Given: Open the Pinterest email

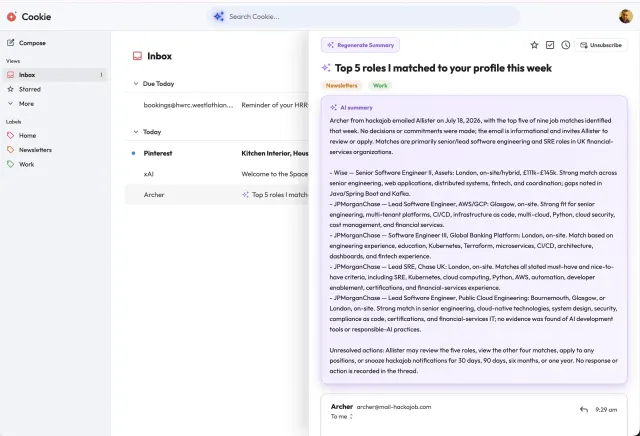Looking at the screenshot, I should click(x=217, y=153).
